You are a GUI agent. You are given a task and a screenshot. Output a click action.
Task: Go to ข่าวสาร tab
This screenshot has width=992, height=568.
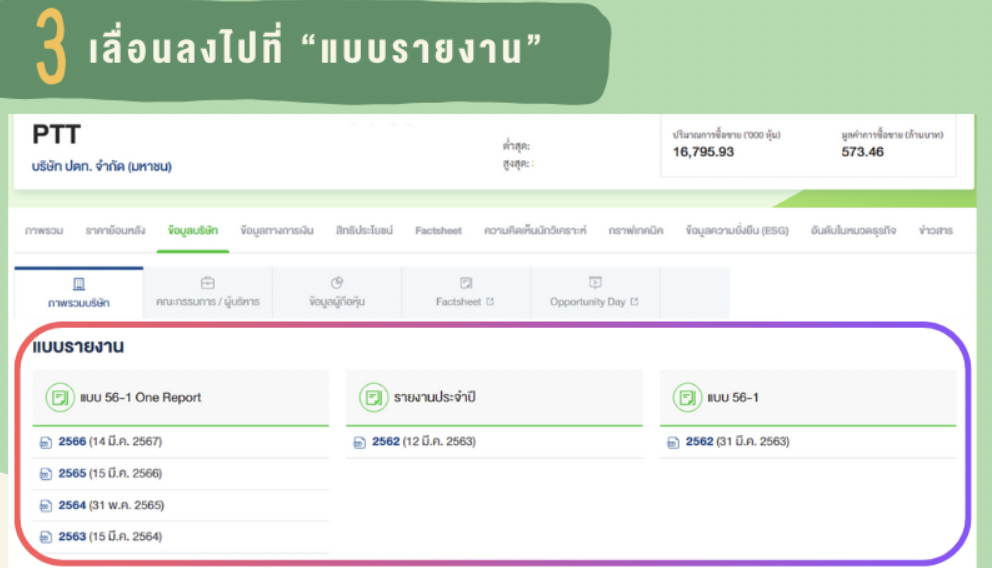click(935, 231)
